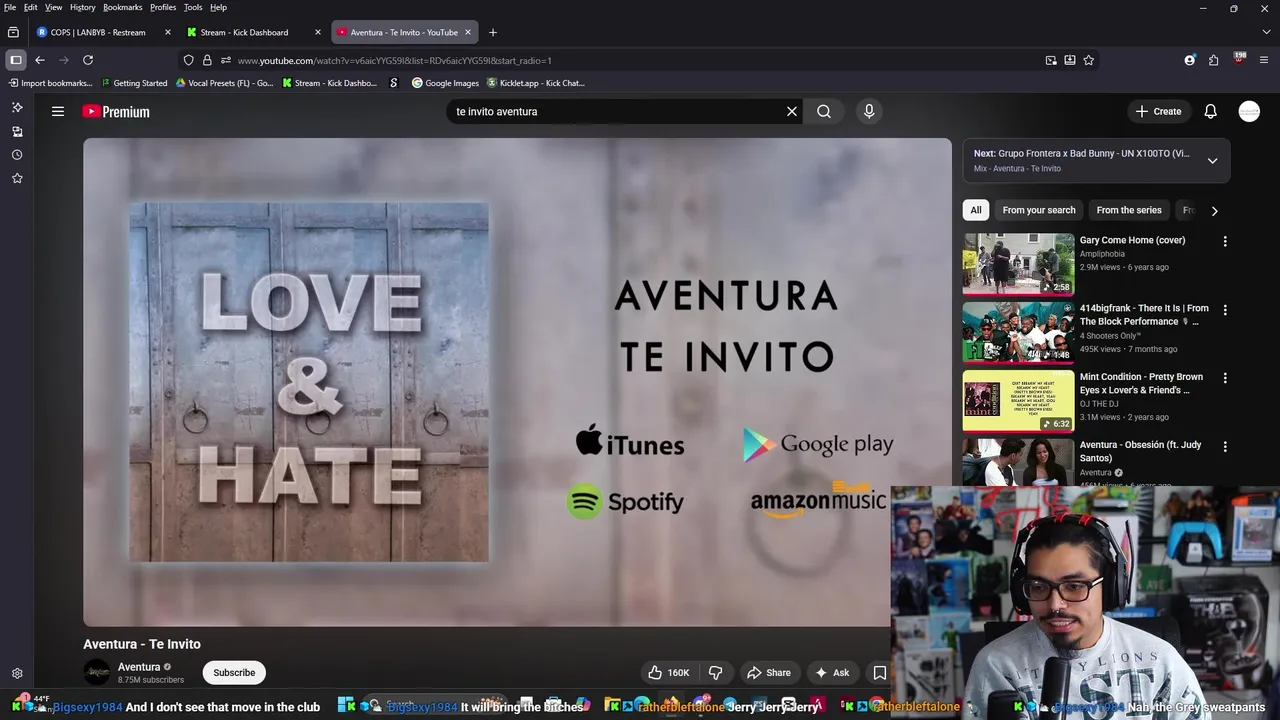Dislike the Te Invito video
Image resolution: width=1280 pixels, height=720 pixels.
715,673
